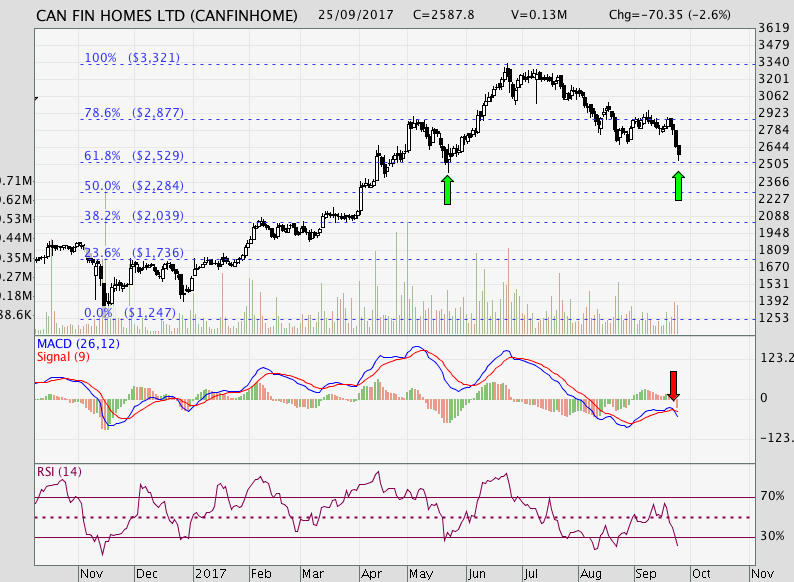Click the Jul month label

click(531, 574)
